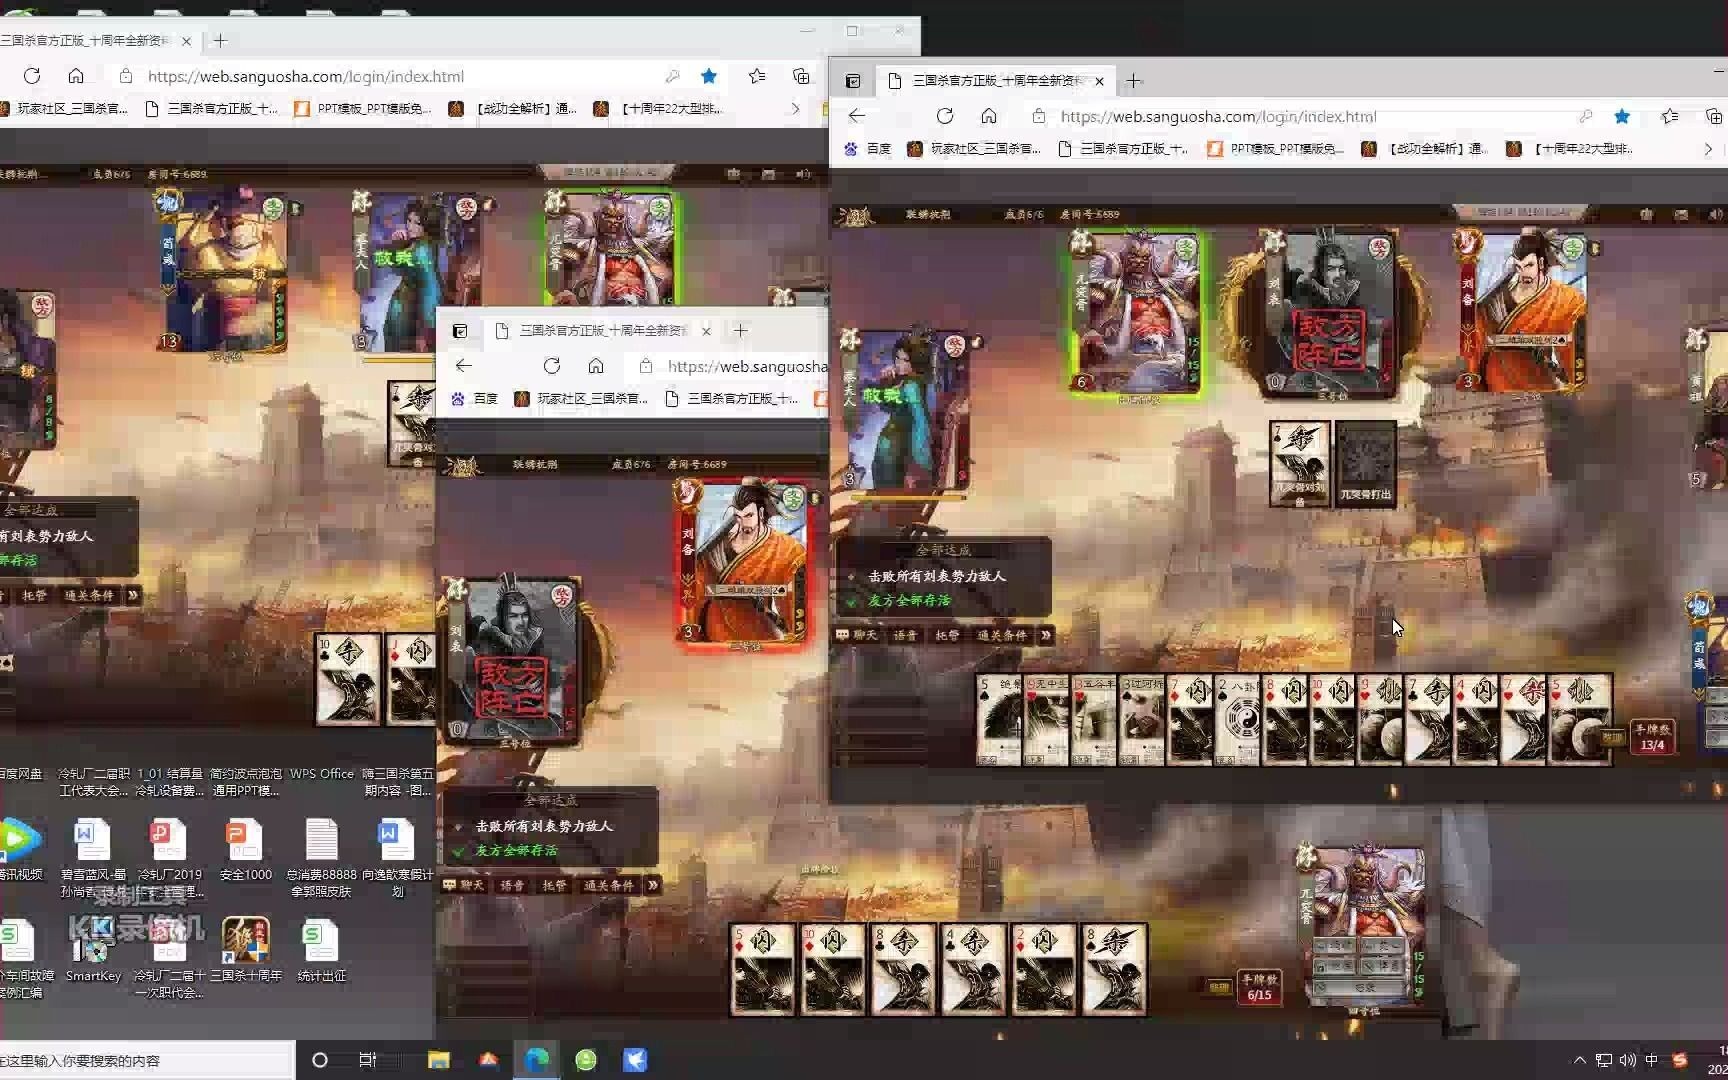Screen dimensions: 1728x1080
Task: Open tab actions menu icon in right browser
Action: pos(853,81)
